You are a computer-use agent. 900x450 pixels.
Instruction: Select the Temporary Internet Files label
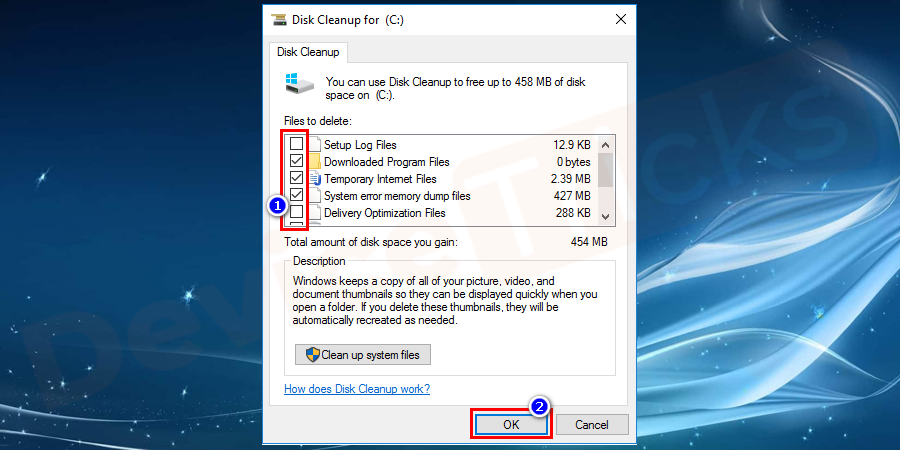tap(380, 179)
